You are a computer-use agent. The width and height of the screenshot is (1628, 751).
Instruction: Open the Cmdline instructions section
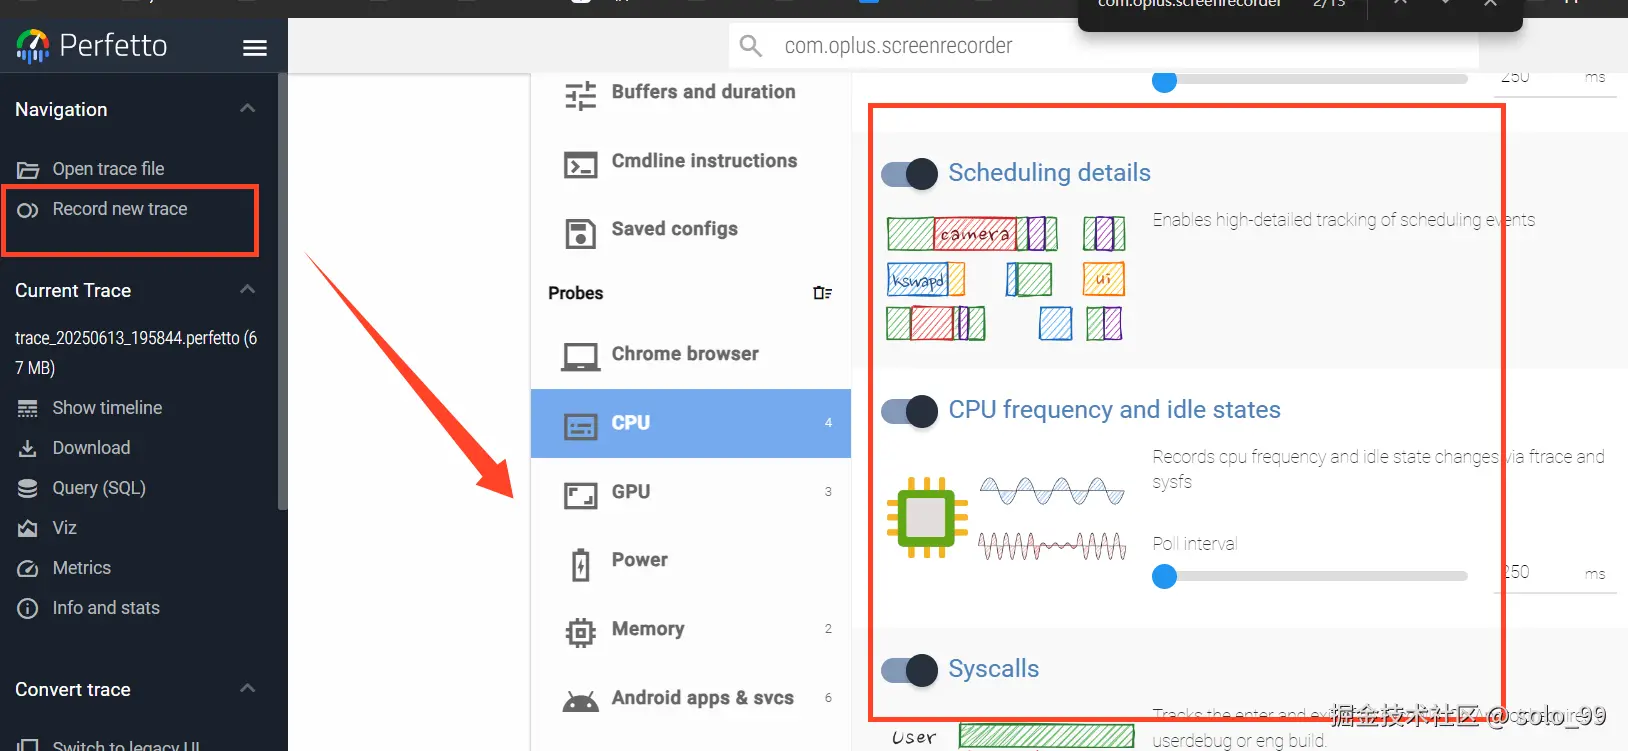[x=691, y=161]
